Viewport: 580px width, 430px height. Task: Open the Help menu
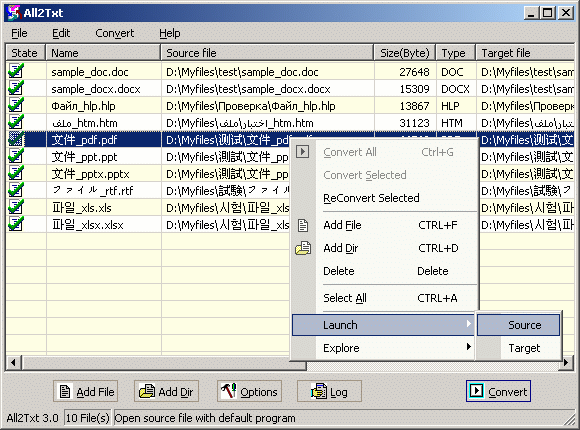click(170, 33)
